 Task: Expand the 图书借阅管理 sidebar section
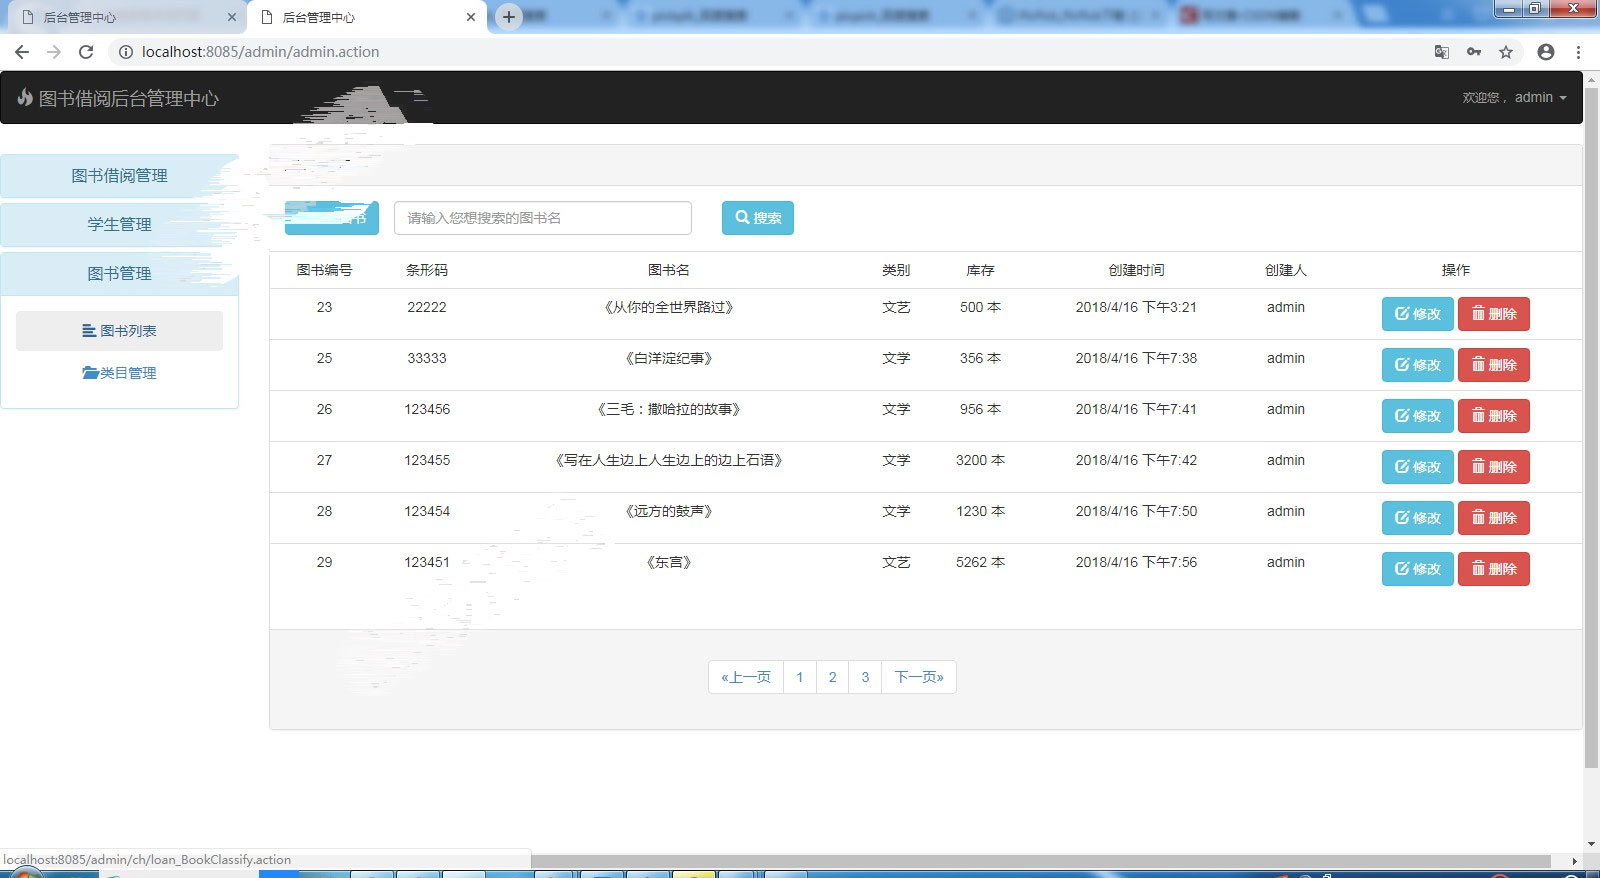pos(119,176)
